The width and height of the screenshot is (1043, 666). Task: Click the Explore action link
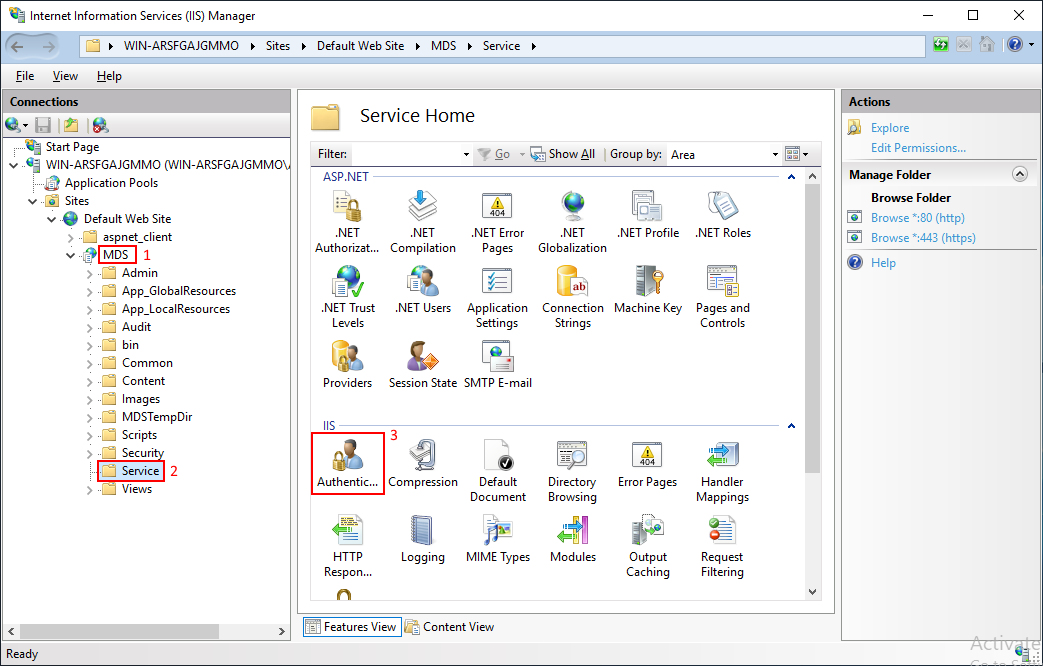890,128
